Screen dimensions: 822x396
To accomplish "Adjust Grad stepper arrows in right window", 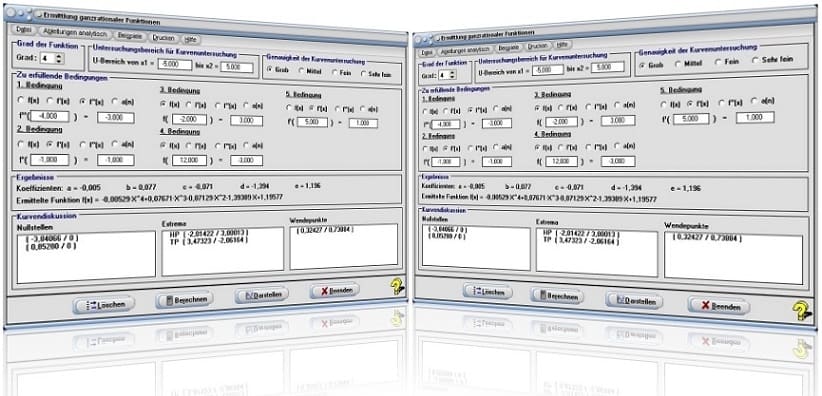I will pos(452,75).
